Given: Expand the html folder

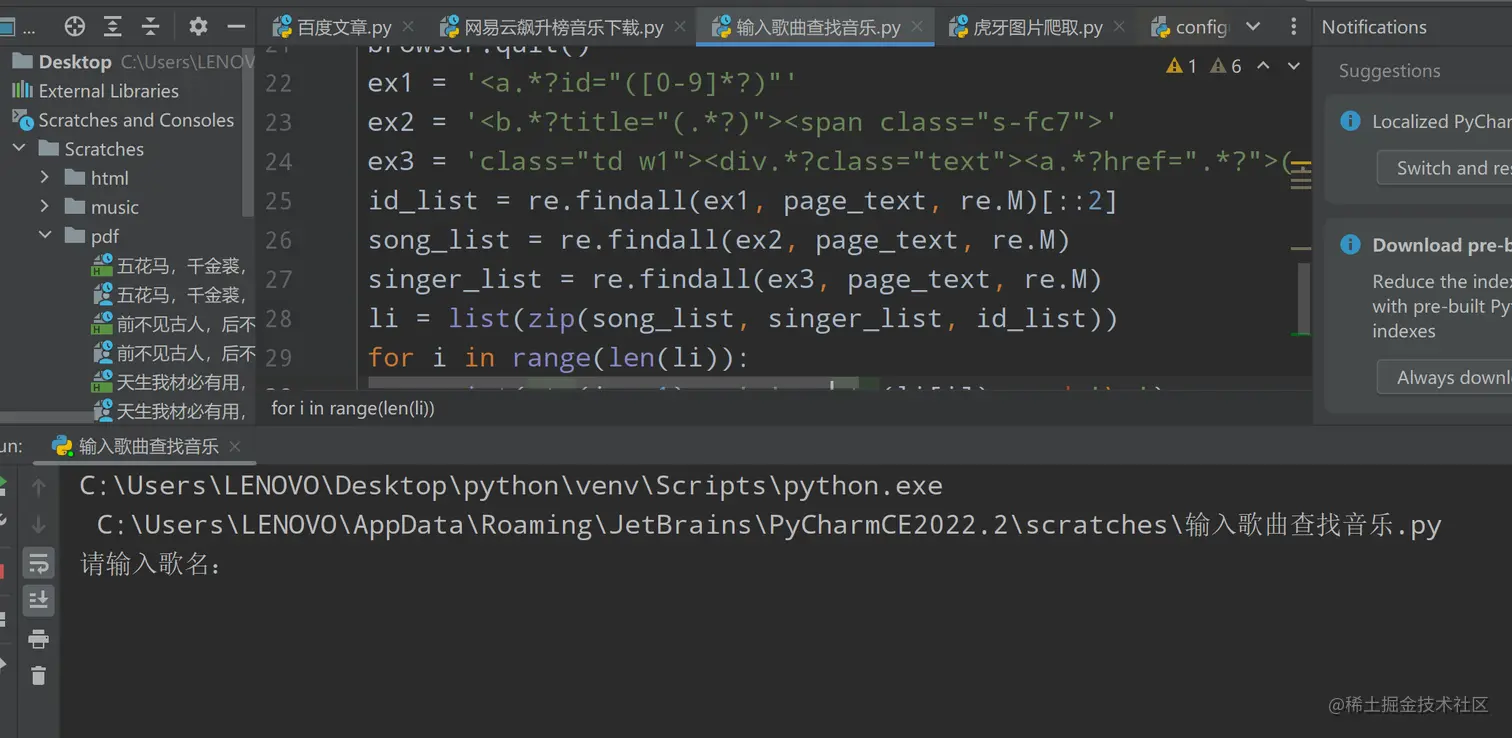Looking at the screenshot, I should pyautogui.click(x=45, y=178).
